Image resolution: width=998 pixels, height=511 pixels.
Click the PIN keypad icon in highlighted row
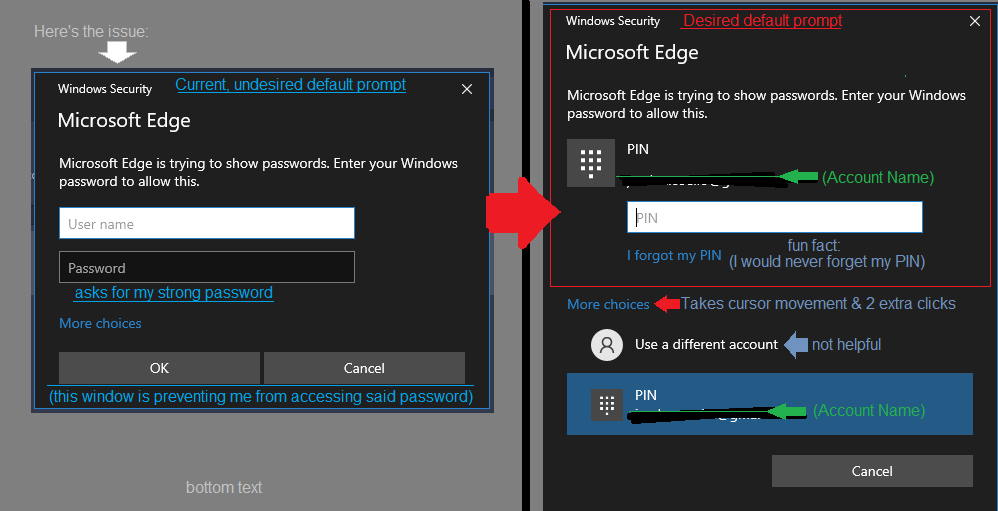[607, 405]
